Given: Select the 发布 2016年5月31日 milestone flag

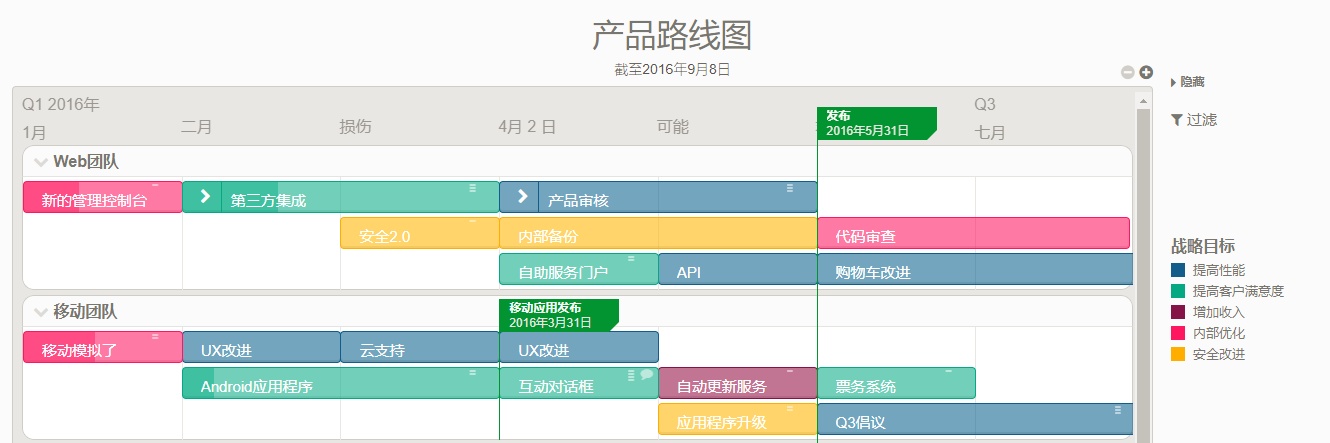Looking at the screenshot, I should [x=877, y=123].
